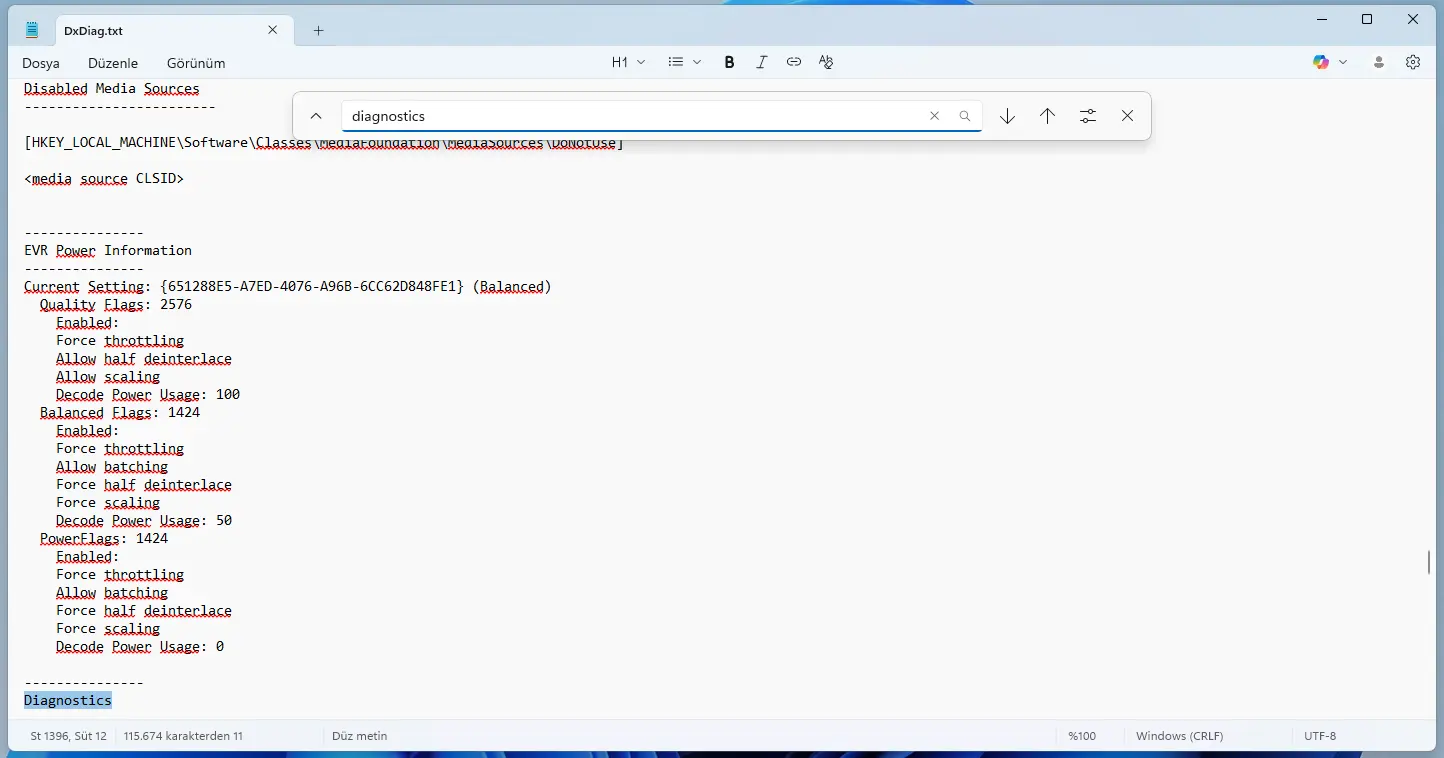Close the find bar
Screen dimensions: 1444x758
(x=1128, y=116)
